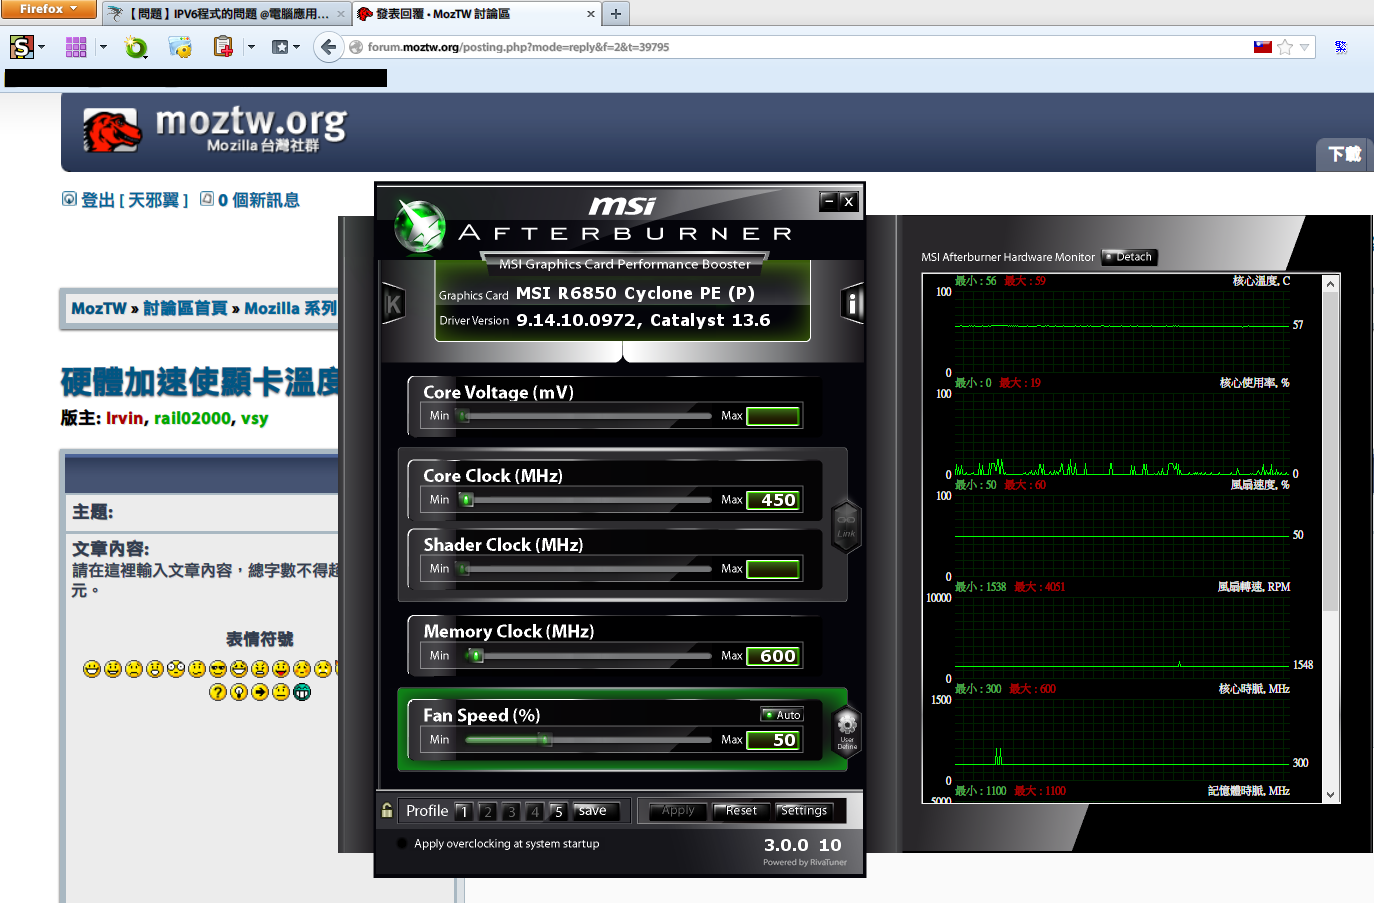Click the Firefox back arrow button

[328, 47]
